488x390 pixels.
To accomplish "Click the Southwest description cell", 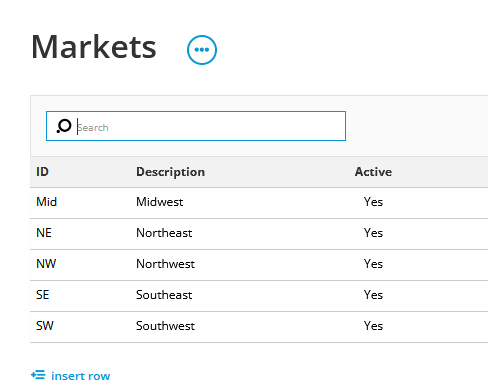I will click(165, 326).
